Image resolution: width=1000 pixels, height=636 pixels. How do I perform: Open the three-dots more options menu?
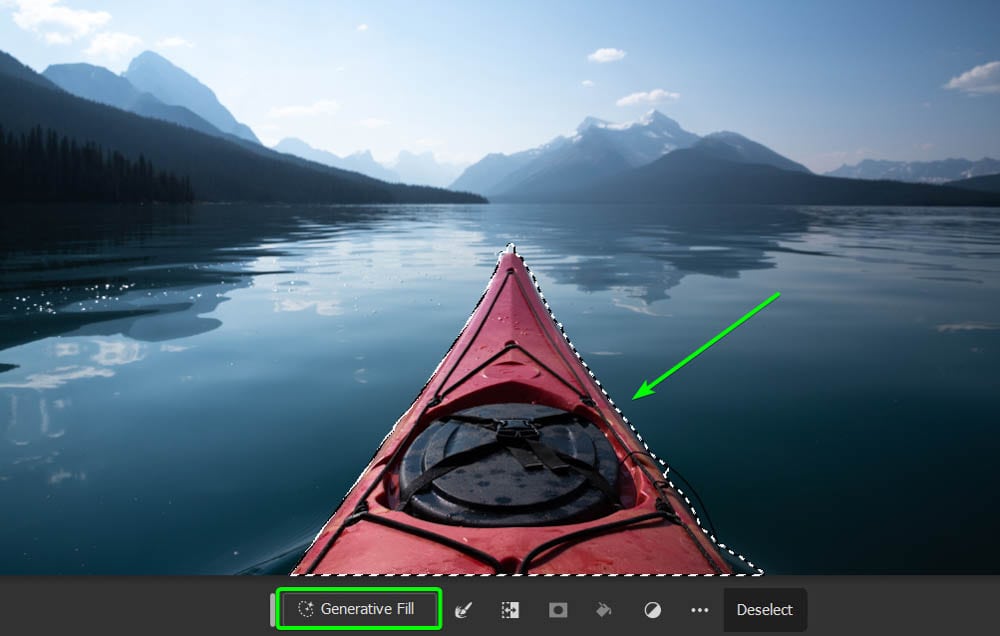700,610
